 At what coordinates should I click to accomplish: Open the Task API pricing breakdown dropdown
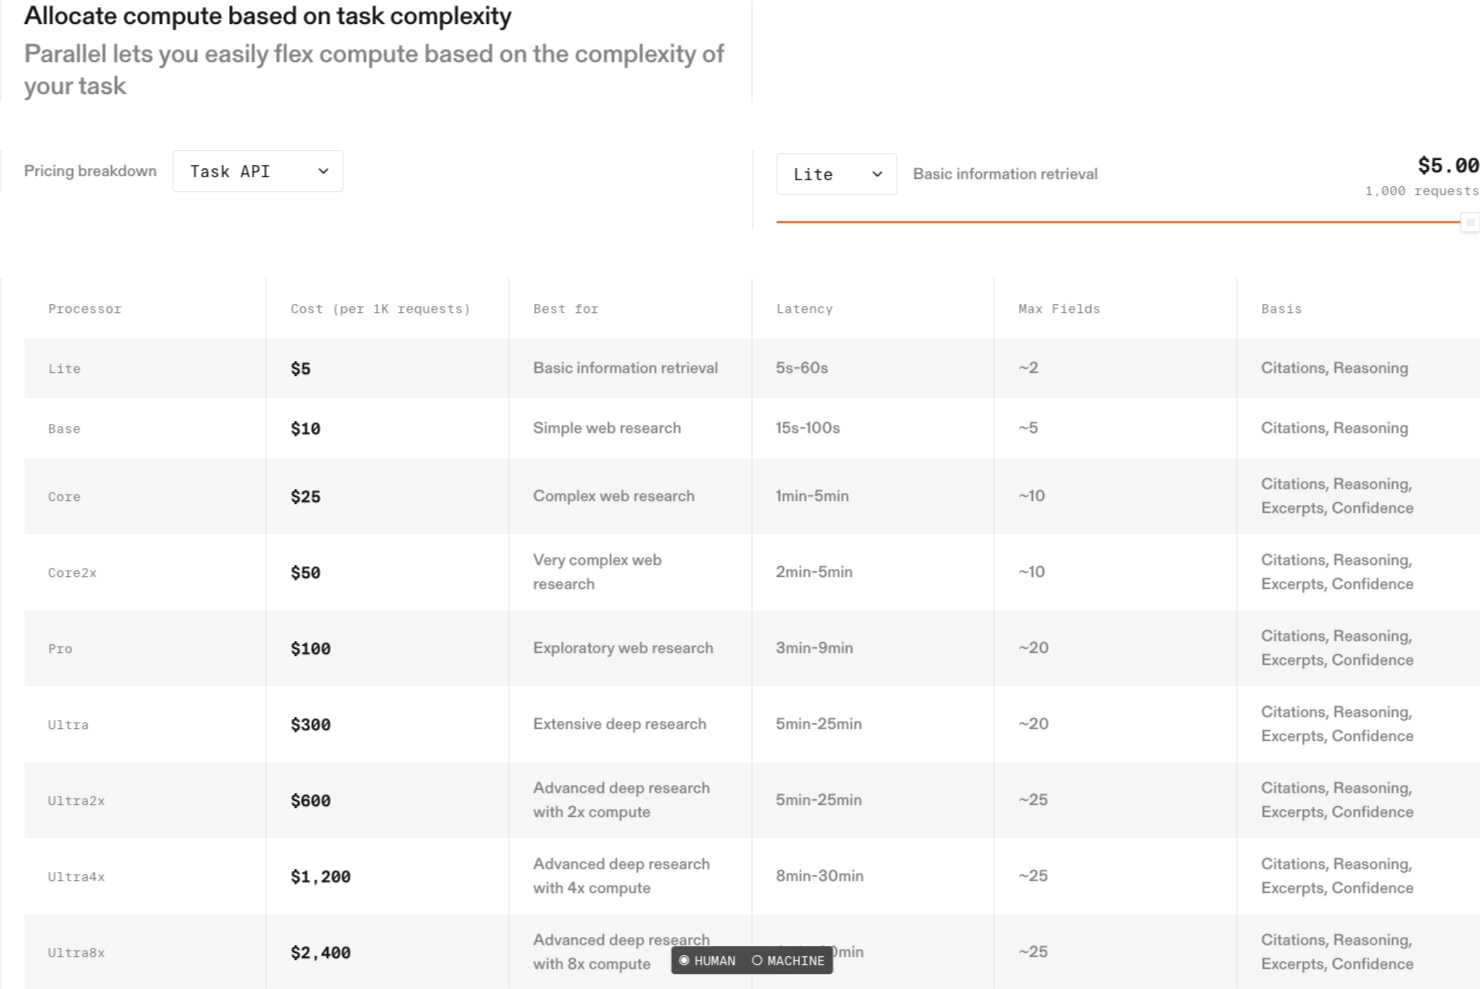(x=258, y=171)
